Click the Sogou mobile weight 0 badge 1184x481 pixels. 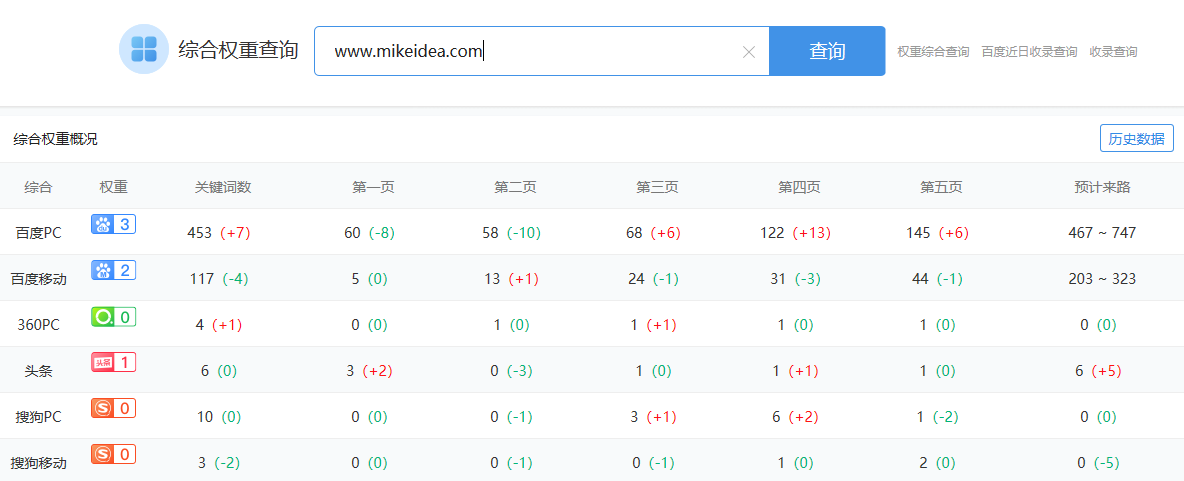(113, 454)
